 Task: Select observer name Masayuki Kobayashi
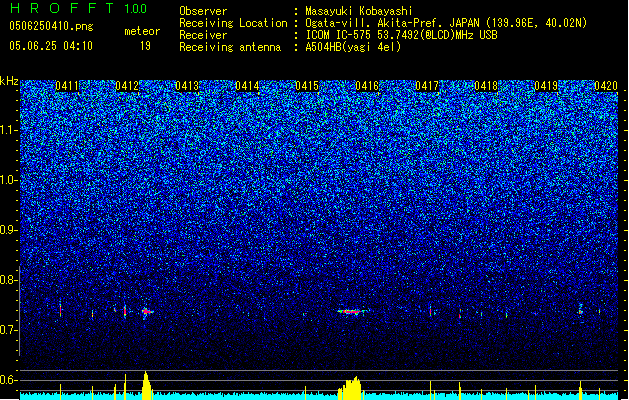359,11
